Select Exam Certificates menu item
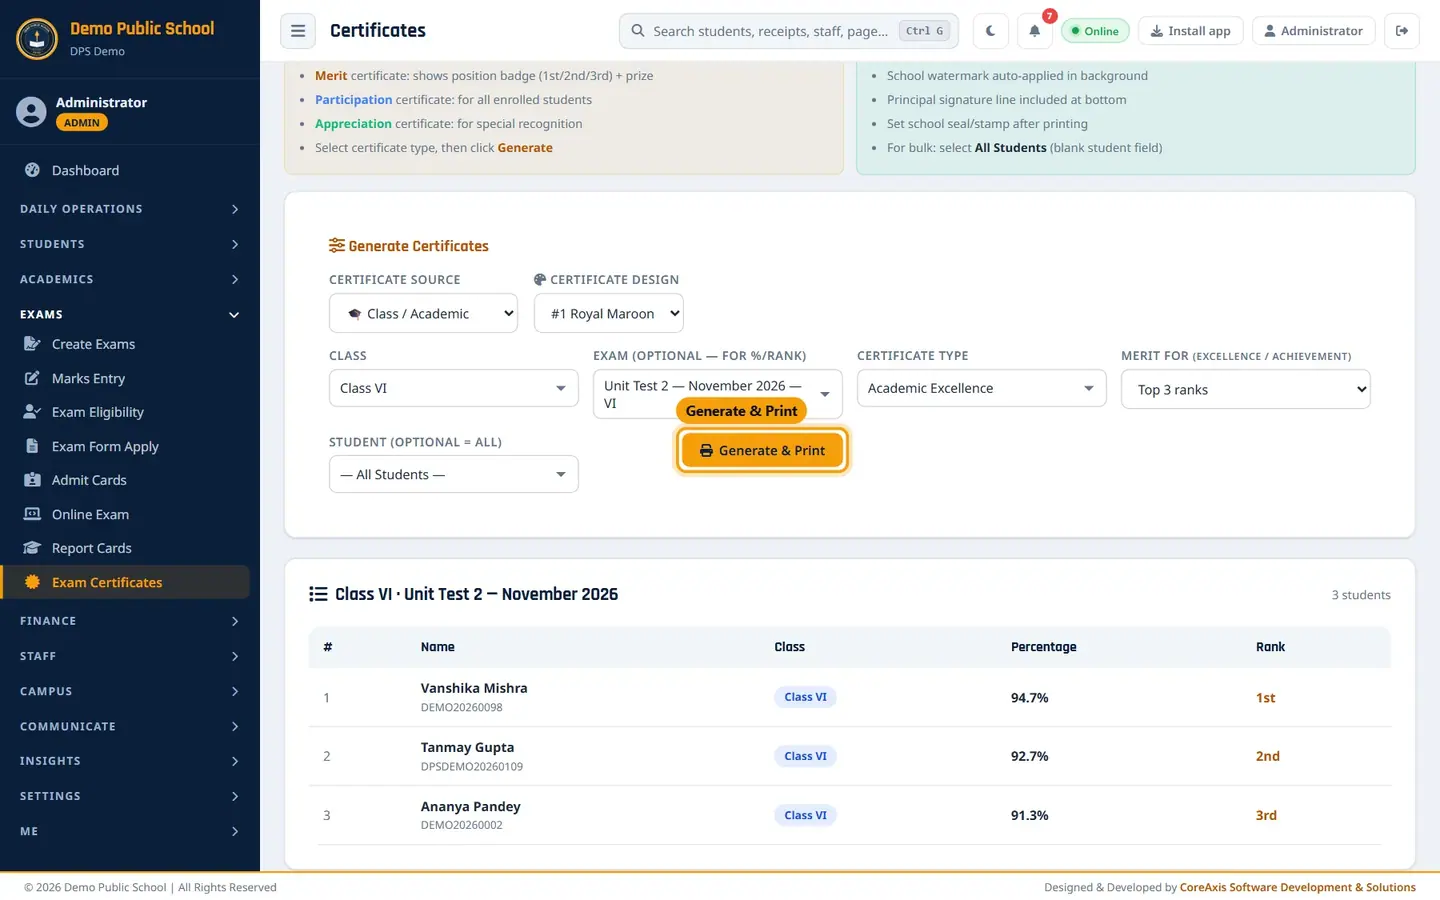Image resolution: width=1440 pixels, height=900 pixels. point(125,582)
